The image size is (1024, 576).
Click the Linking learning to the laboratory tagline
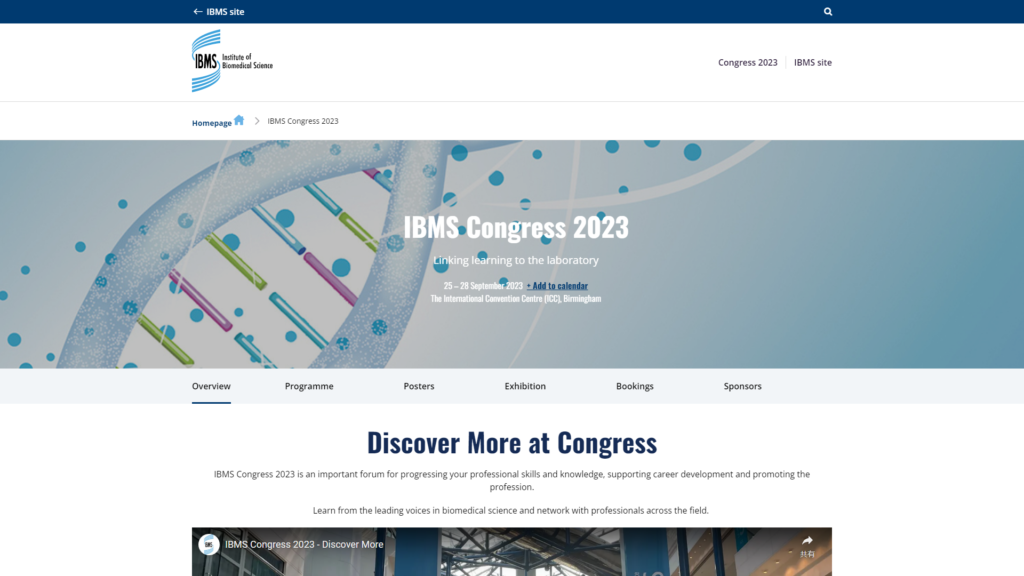click(516, 260)
